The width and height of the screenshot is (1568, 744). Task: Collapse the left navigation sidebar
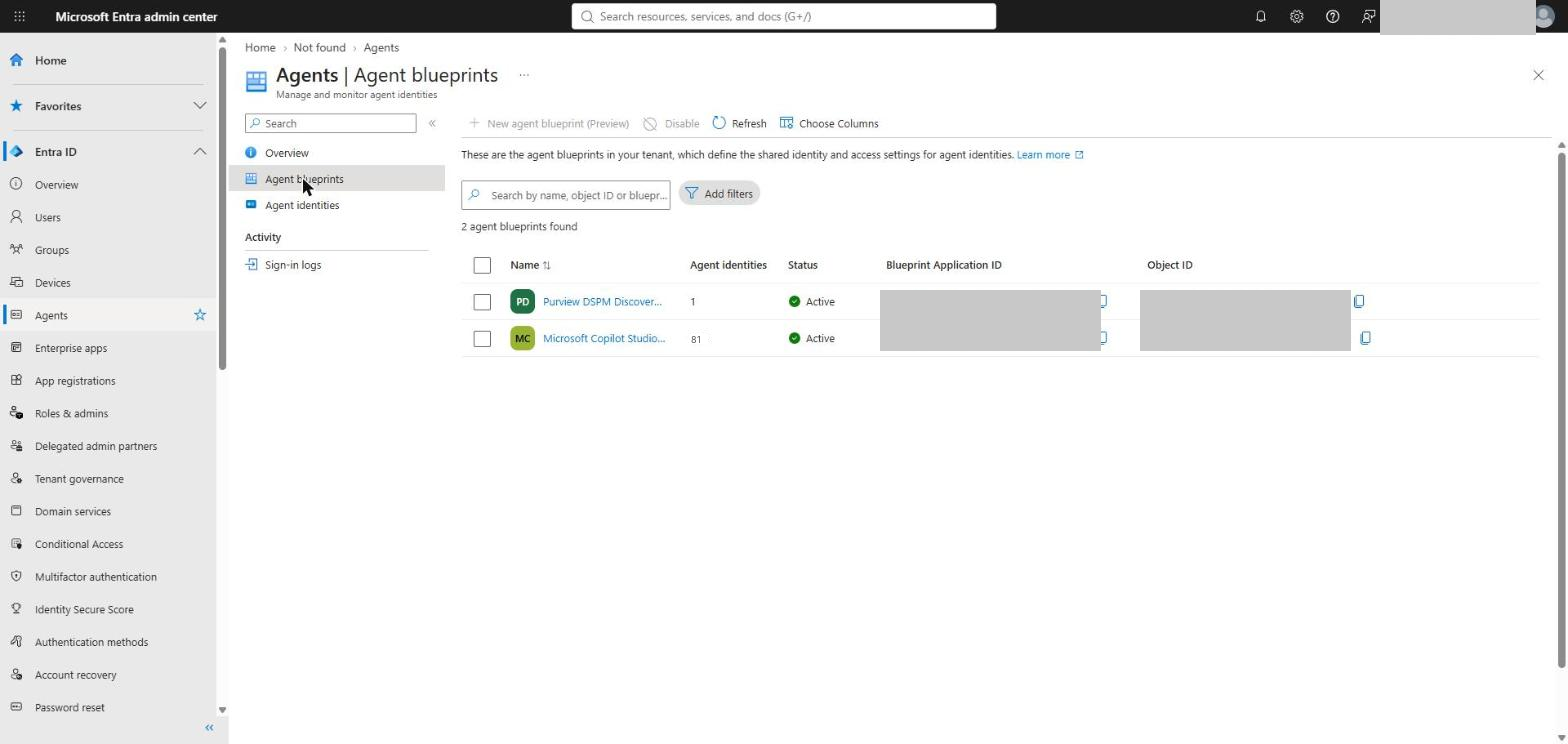tap(209, 728)
